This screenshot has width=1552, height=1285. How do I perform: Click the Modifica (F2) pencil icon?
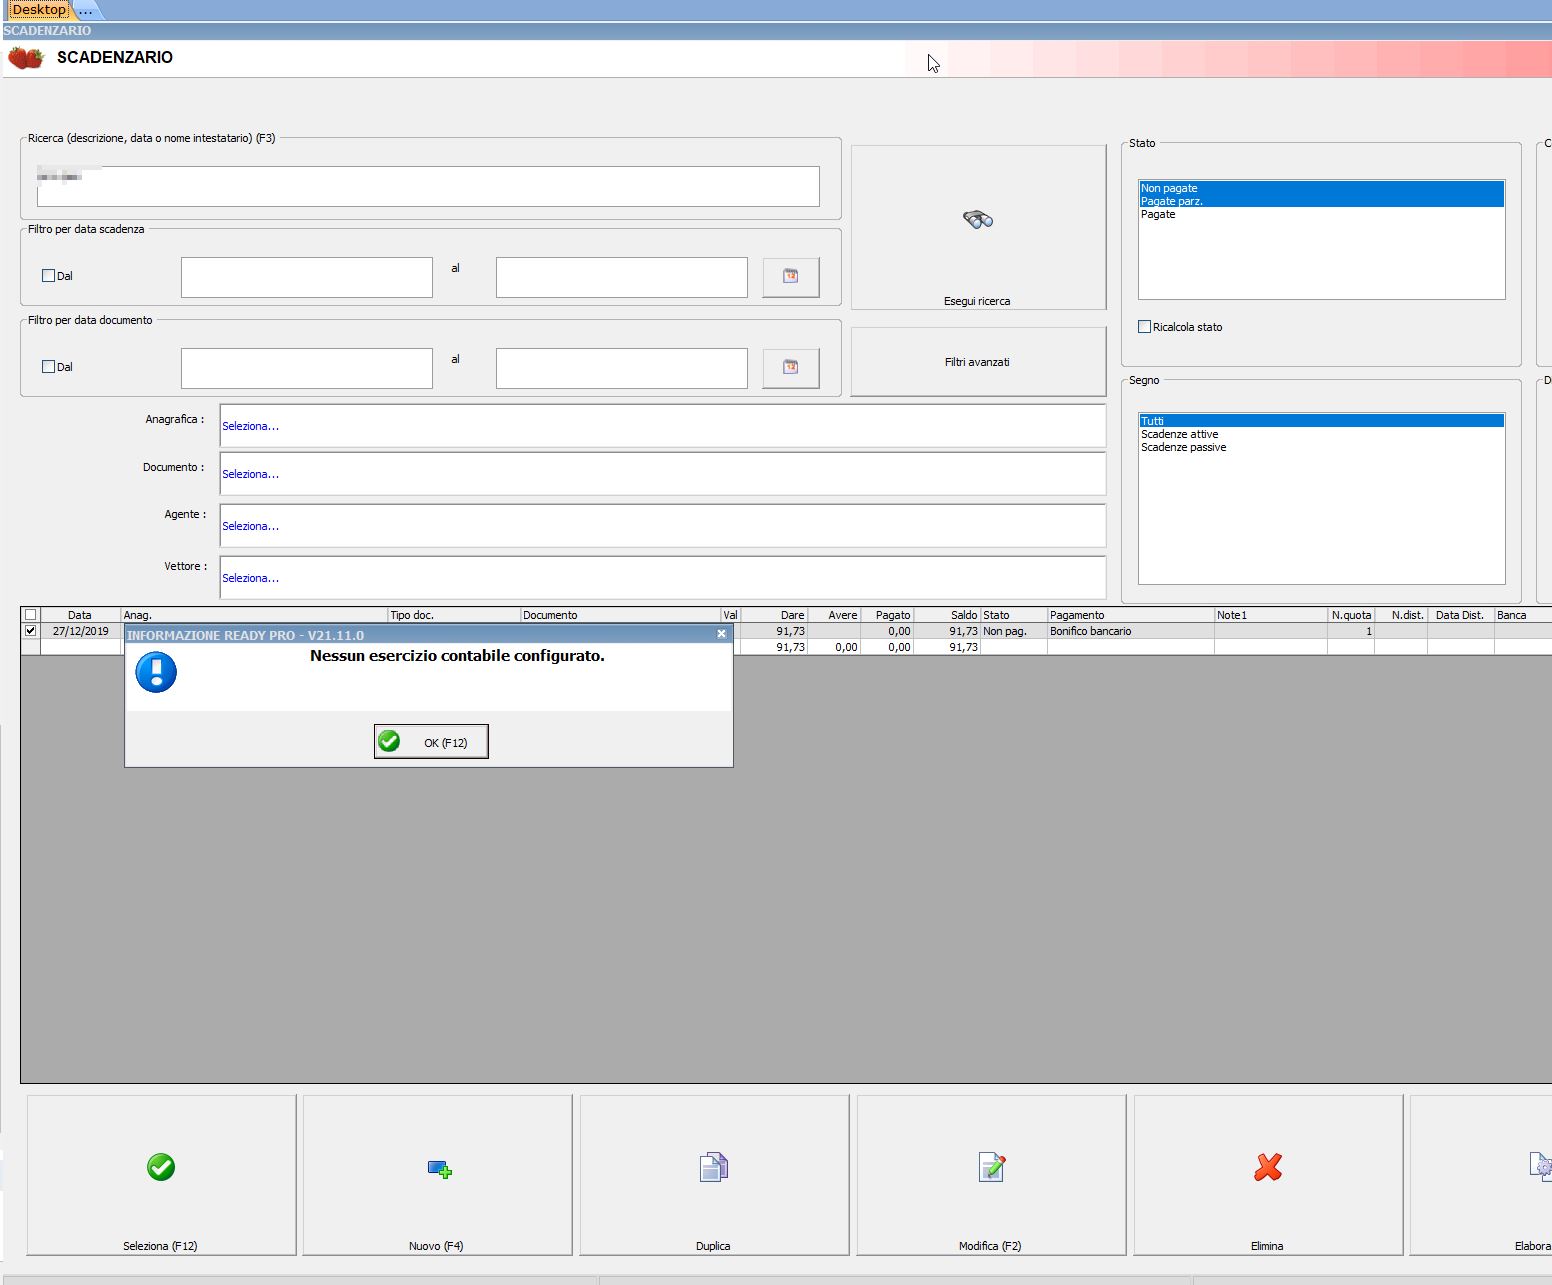(991, 1167)
